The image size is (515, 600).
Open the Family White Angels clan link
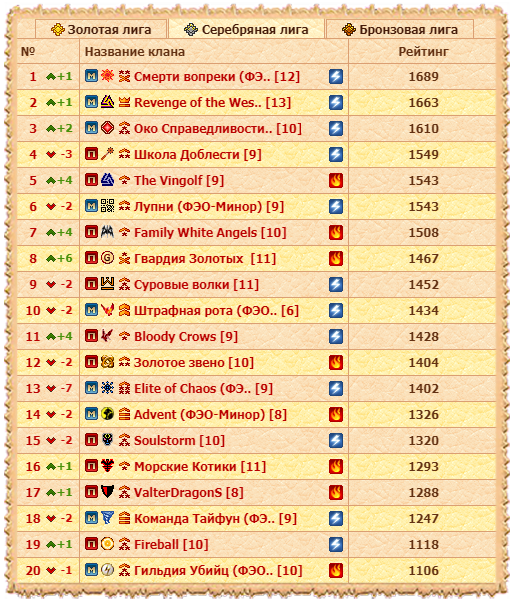[x=210, y=233]
